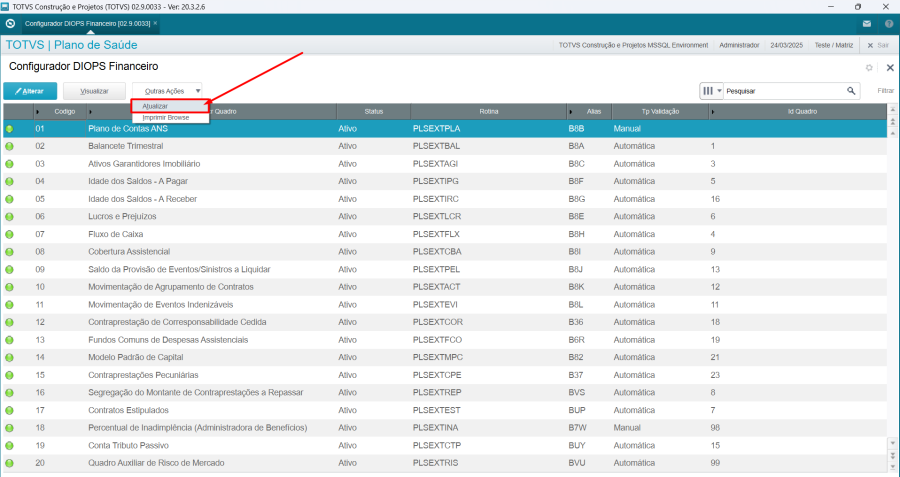Select row Ativos Garantidores Imobiliário
Viewport: 900px width, 477px height.
coord(445,164)
